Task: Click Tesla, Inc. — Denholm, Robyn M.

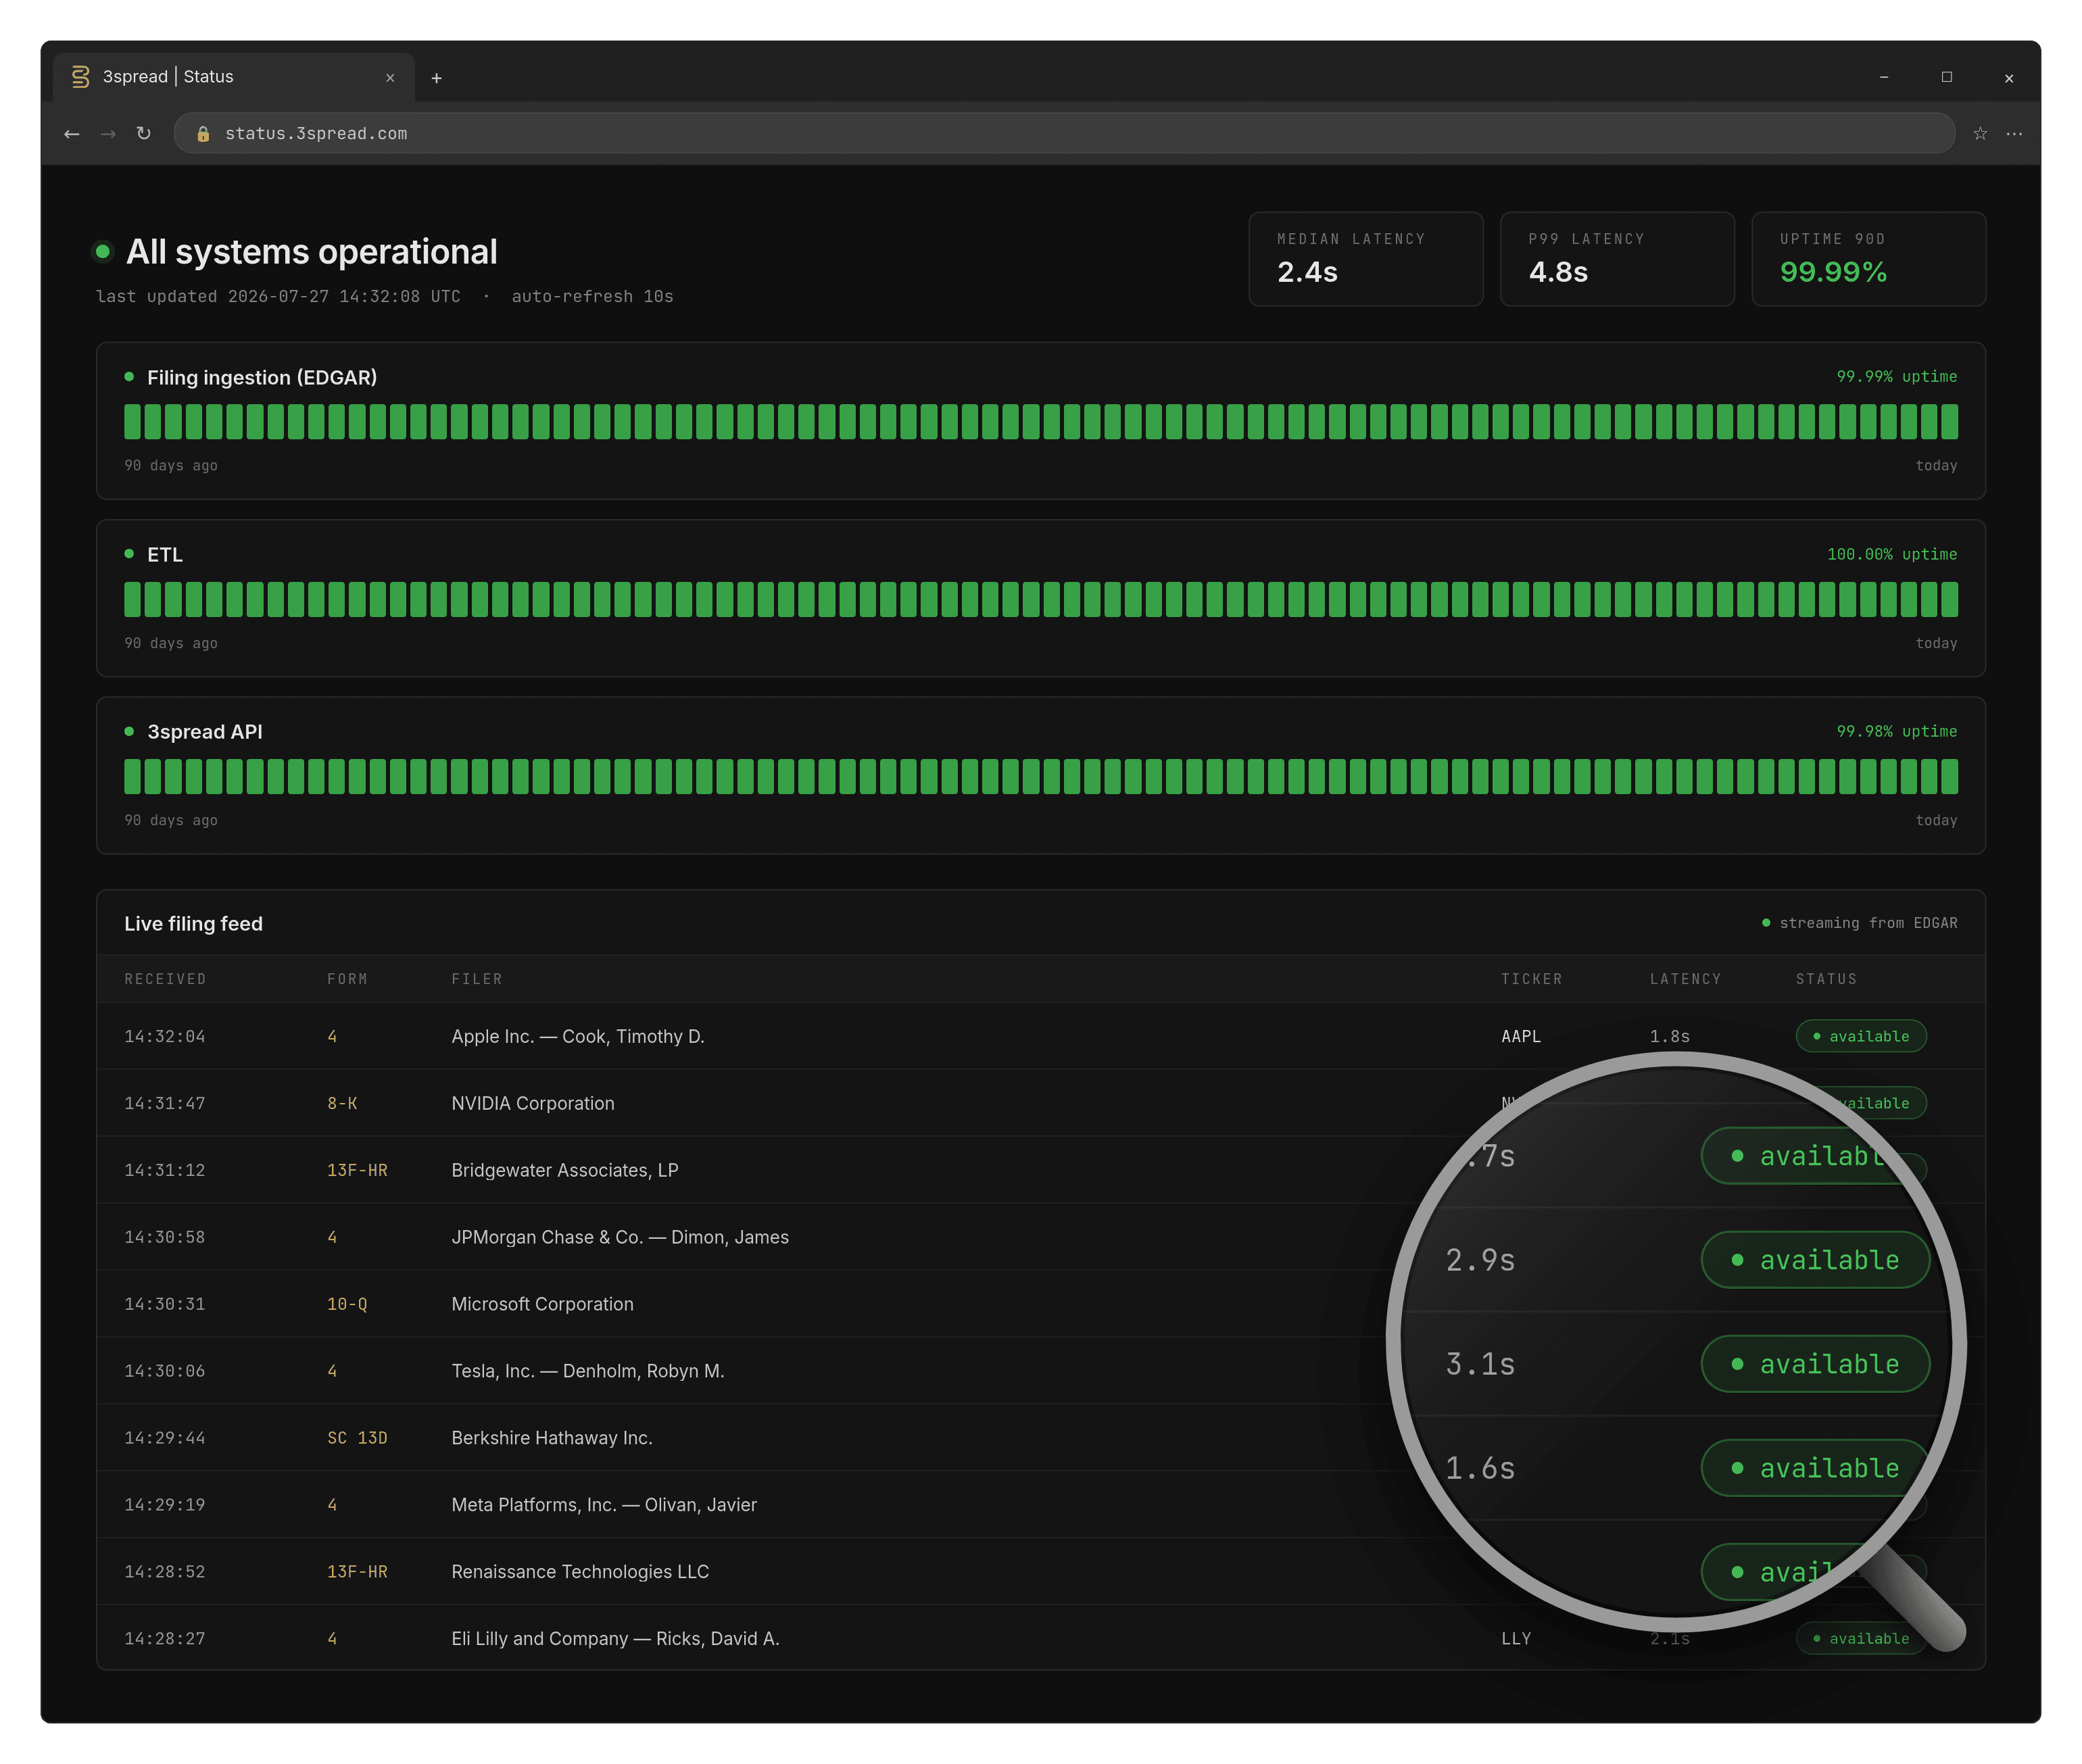Action: point(588,1372)
